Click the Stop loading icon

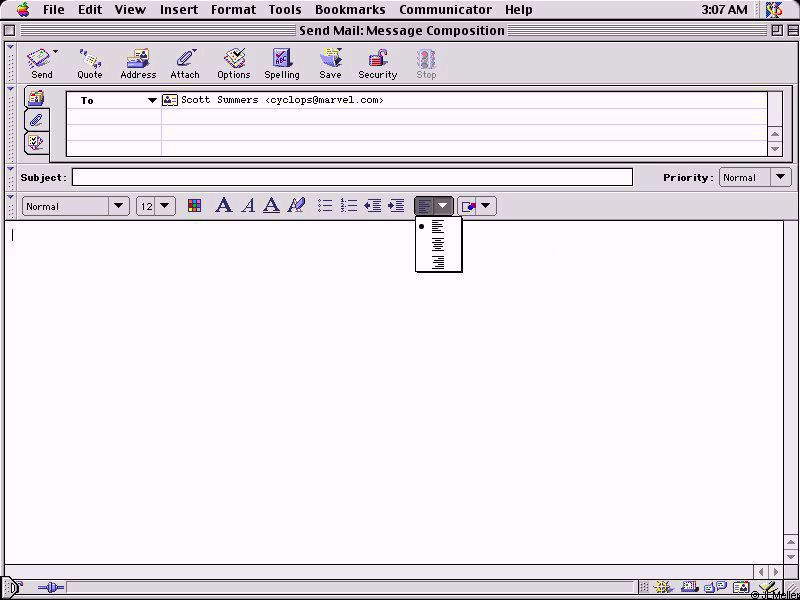[x=426, y=64]
